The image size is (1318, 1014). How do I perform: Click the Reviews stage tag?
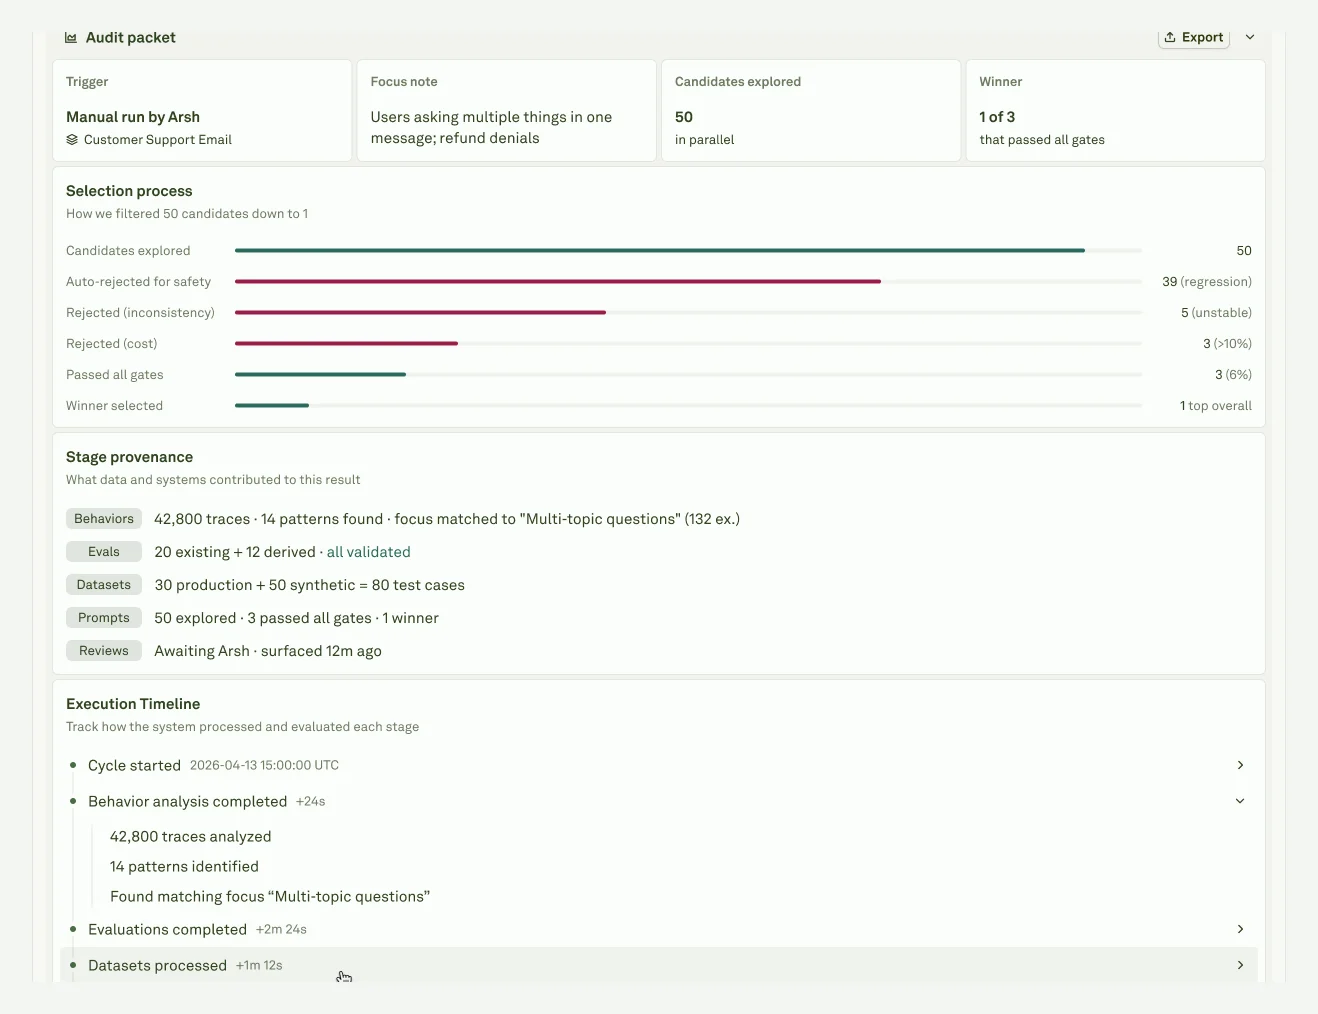tap(104, 651)
